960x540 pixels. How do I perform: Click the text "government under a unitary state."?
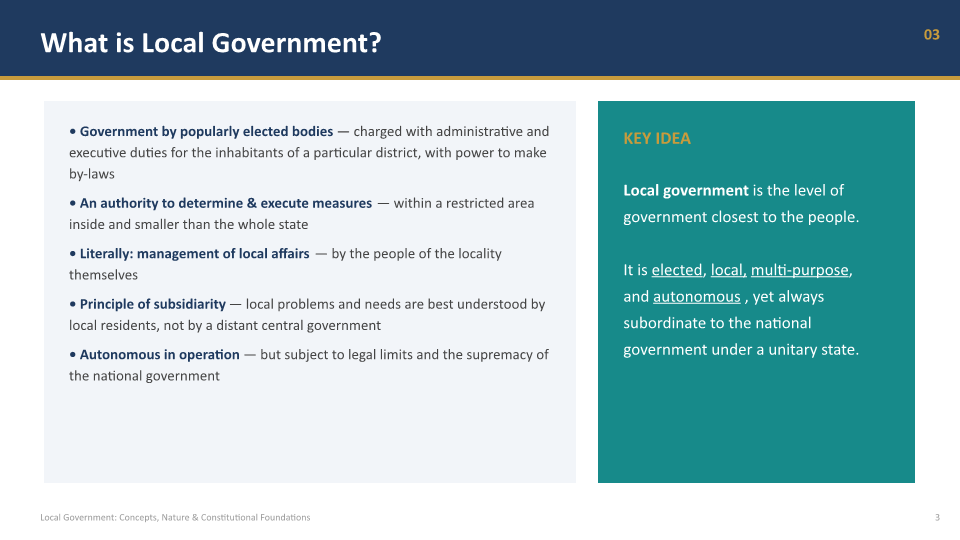741,350
